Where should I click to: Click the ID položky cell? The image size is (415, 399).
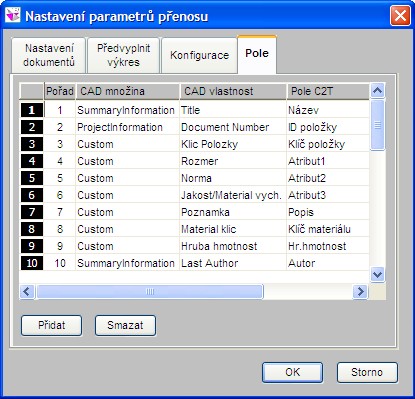tap(328, 127)
